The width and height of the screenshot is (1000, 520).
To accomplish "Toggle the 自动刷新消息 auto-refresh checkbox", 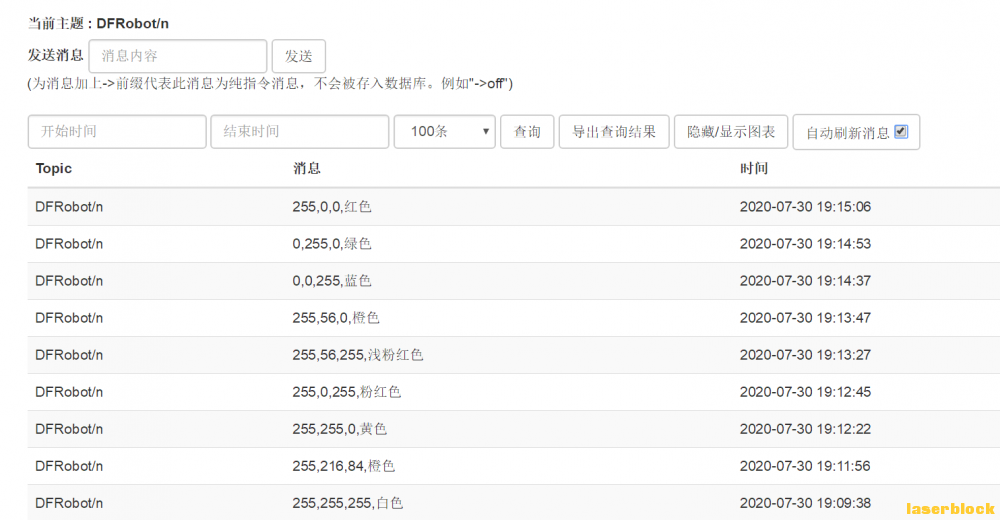I will [901, 131].
